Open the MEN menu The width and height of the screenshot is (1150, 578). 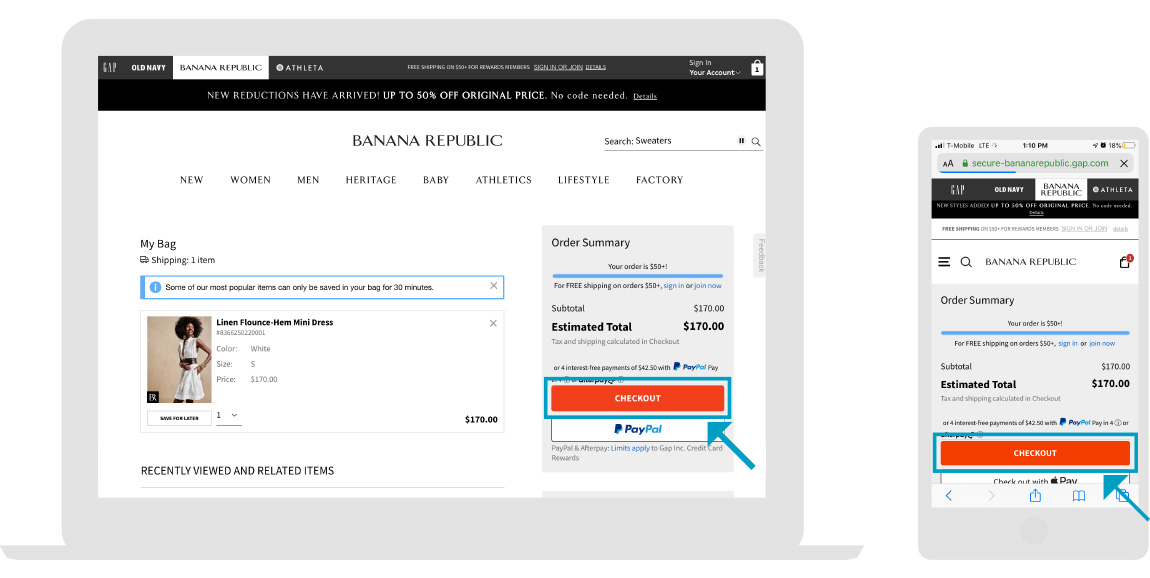[x=308, y=180]
